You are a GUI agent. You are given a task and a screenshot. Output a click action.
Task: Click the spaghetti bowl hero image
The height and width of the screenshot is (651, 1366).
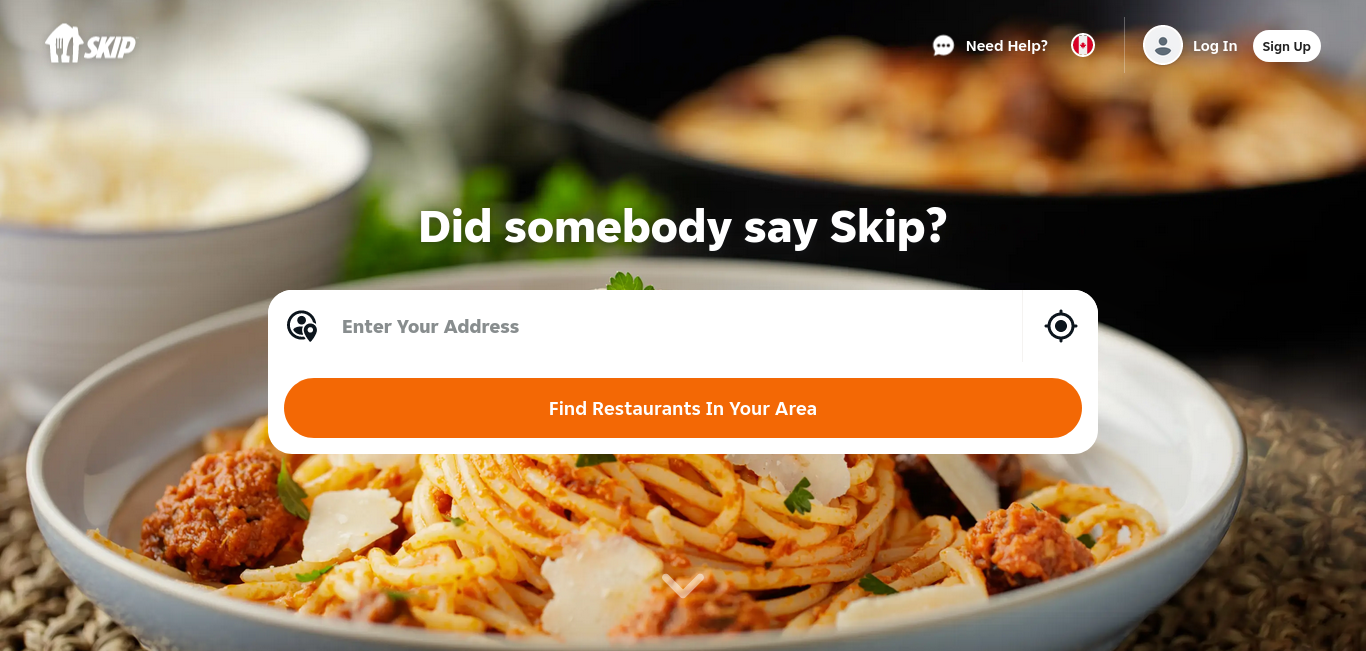(x=640, y=540)
